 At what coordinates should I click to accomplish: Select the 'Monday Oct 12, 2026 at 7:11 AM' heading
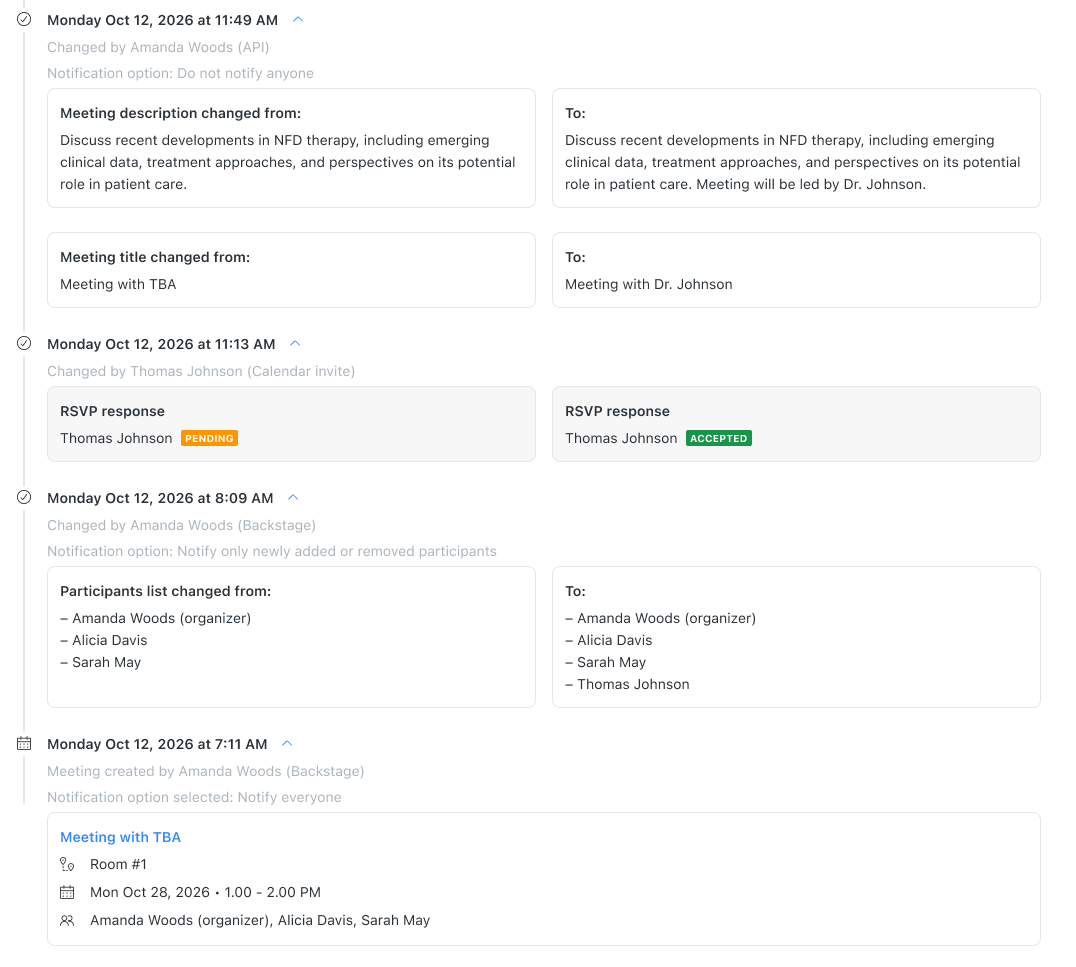(157, 744)
